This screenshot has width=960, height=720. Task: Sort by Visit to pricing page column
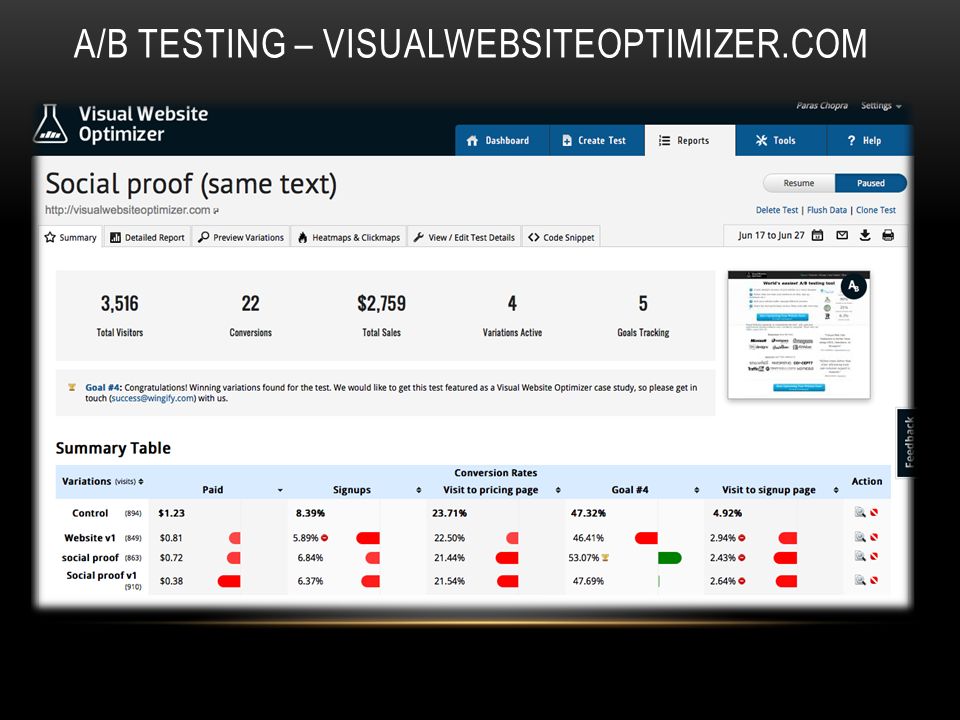558,490
